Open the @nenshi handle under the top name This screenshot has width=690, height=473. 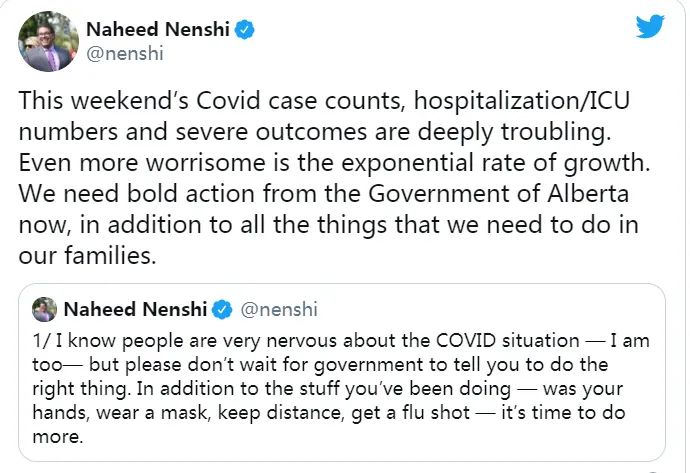[x=125, y=54]
